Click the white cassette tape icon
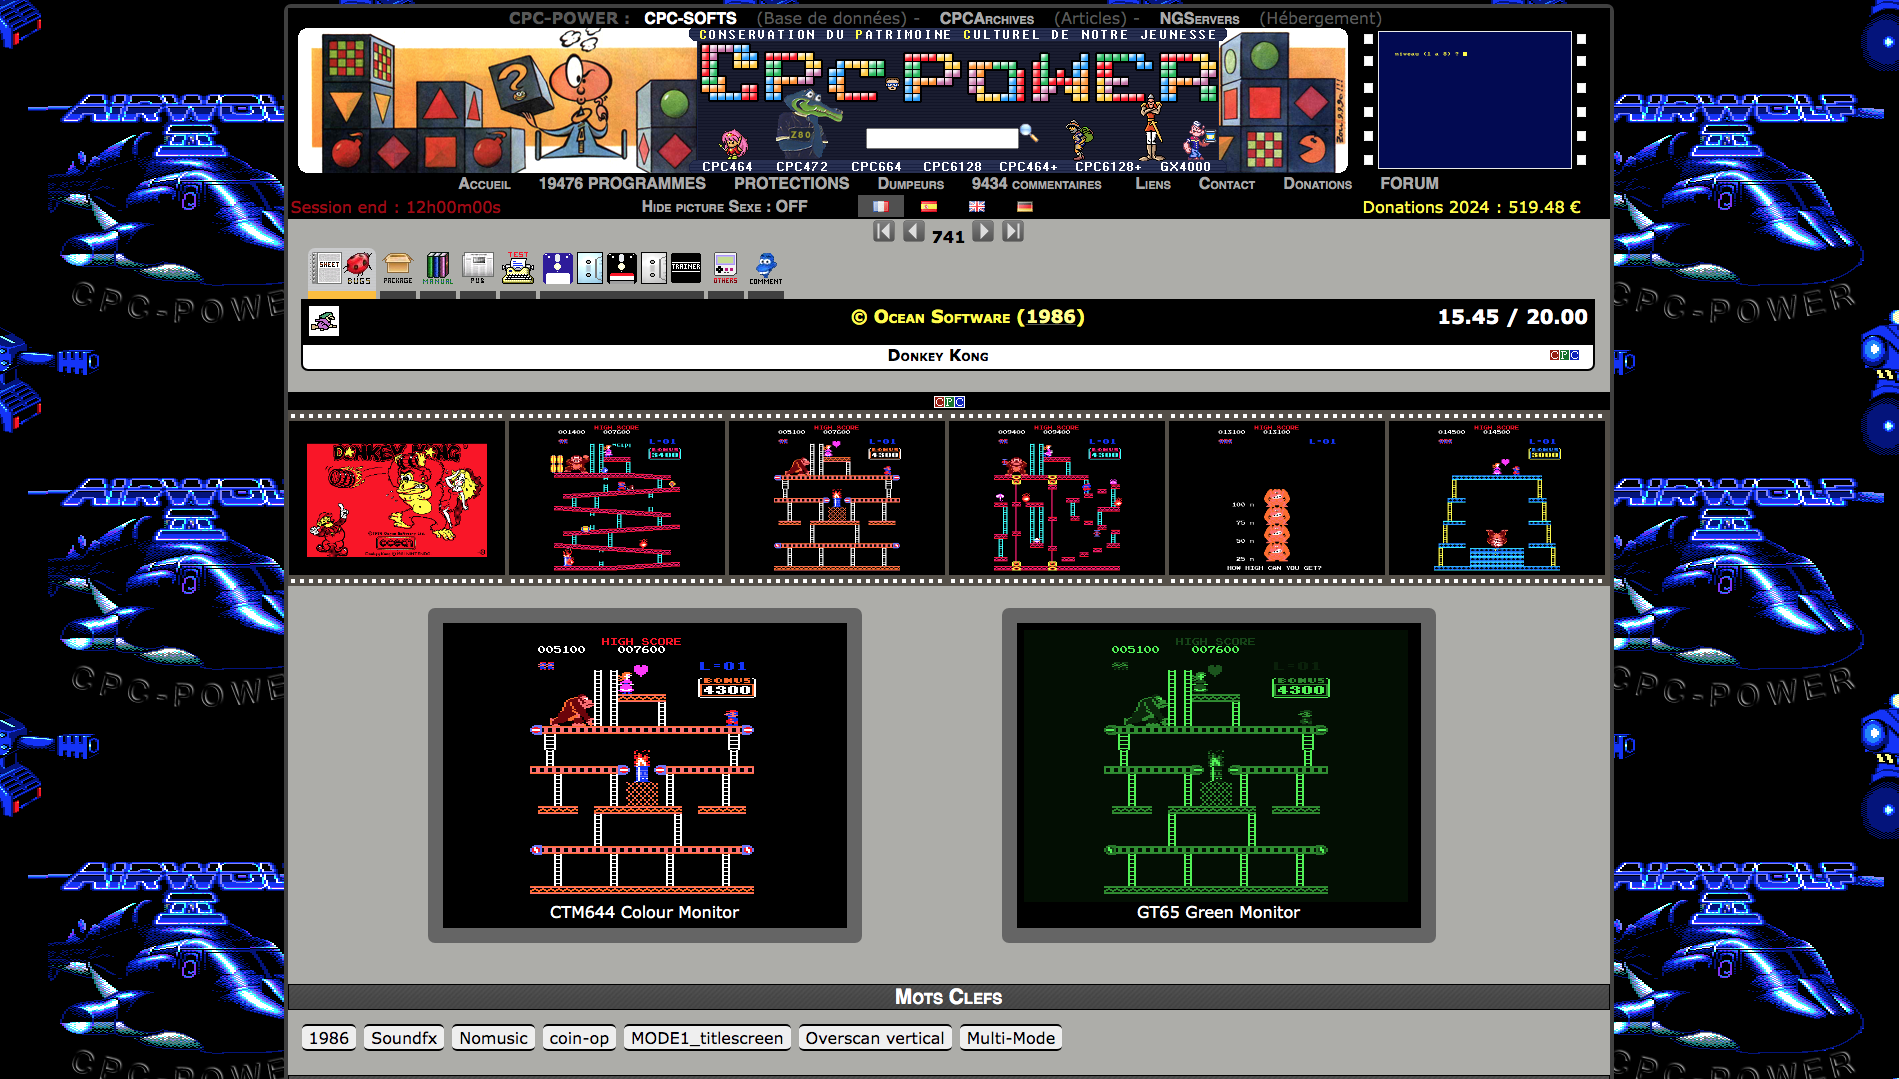 [x=654, y=268]
